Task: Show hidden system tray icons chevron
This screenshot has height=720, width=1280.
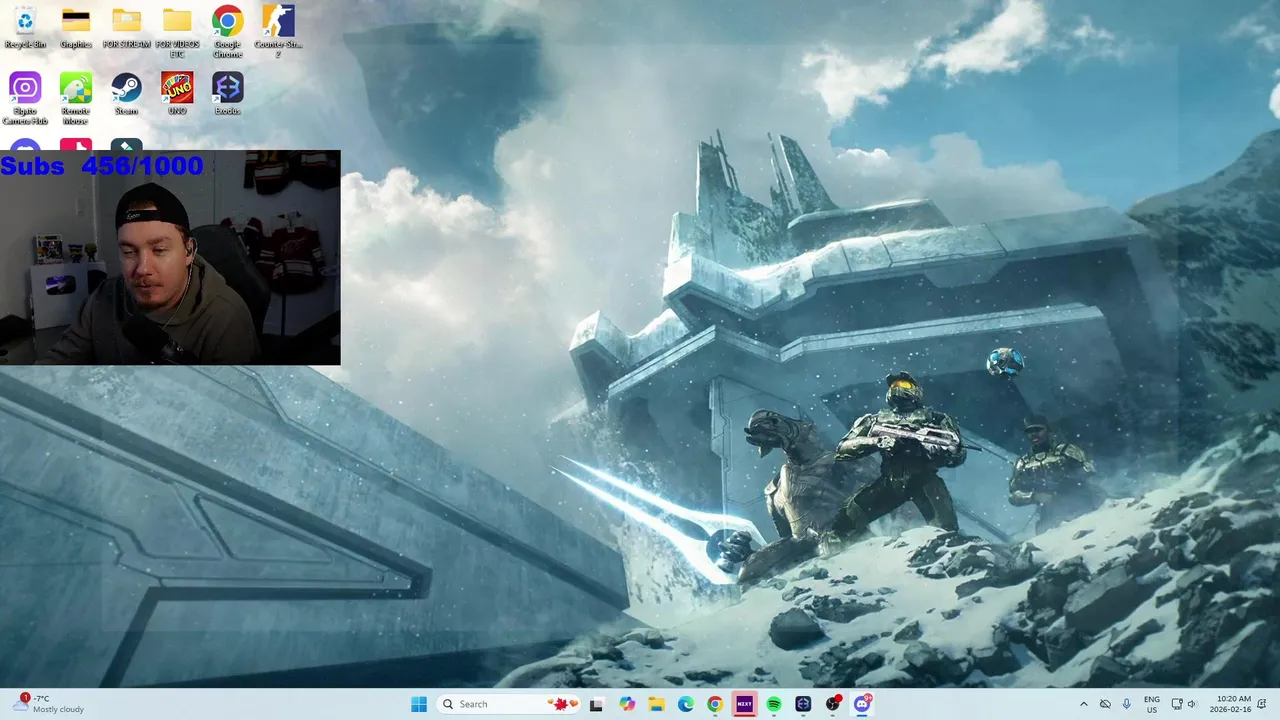Action: coord(1083,704)
